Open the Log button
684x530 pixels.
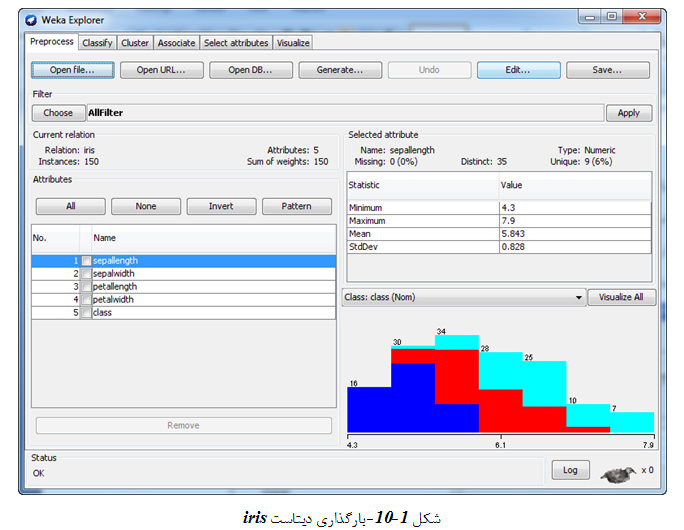[571, 470]
